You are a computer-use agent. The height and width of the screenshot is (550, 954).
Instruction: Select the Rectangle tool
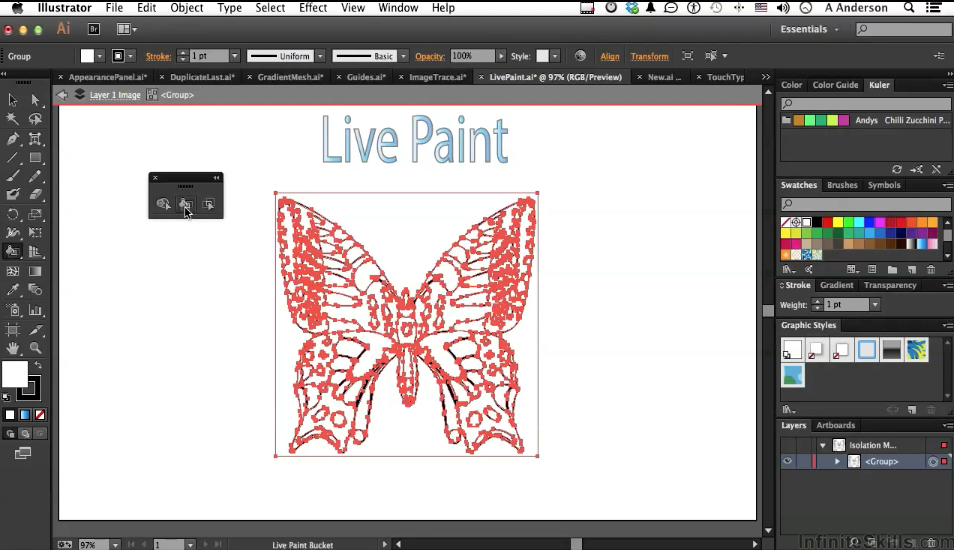pyautogui.click(x=35, y=158)
